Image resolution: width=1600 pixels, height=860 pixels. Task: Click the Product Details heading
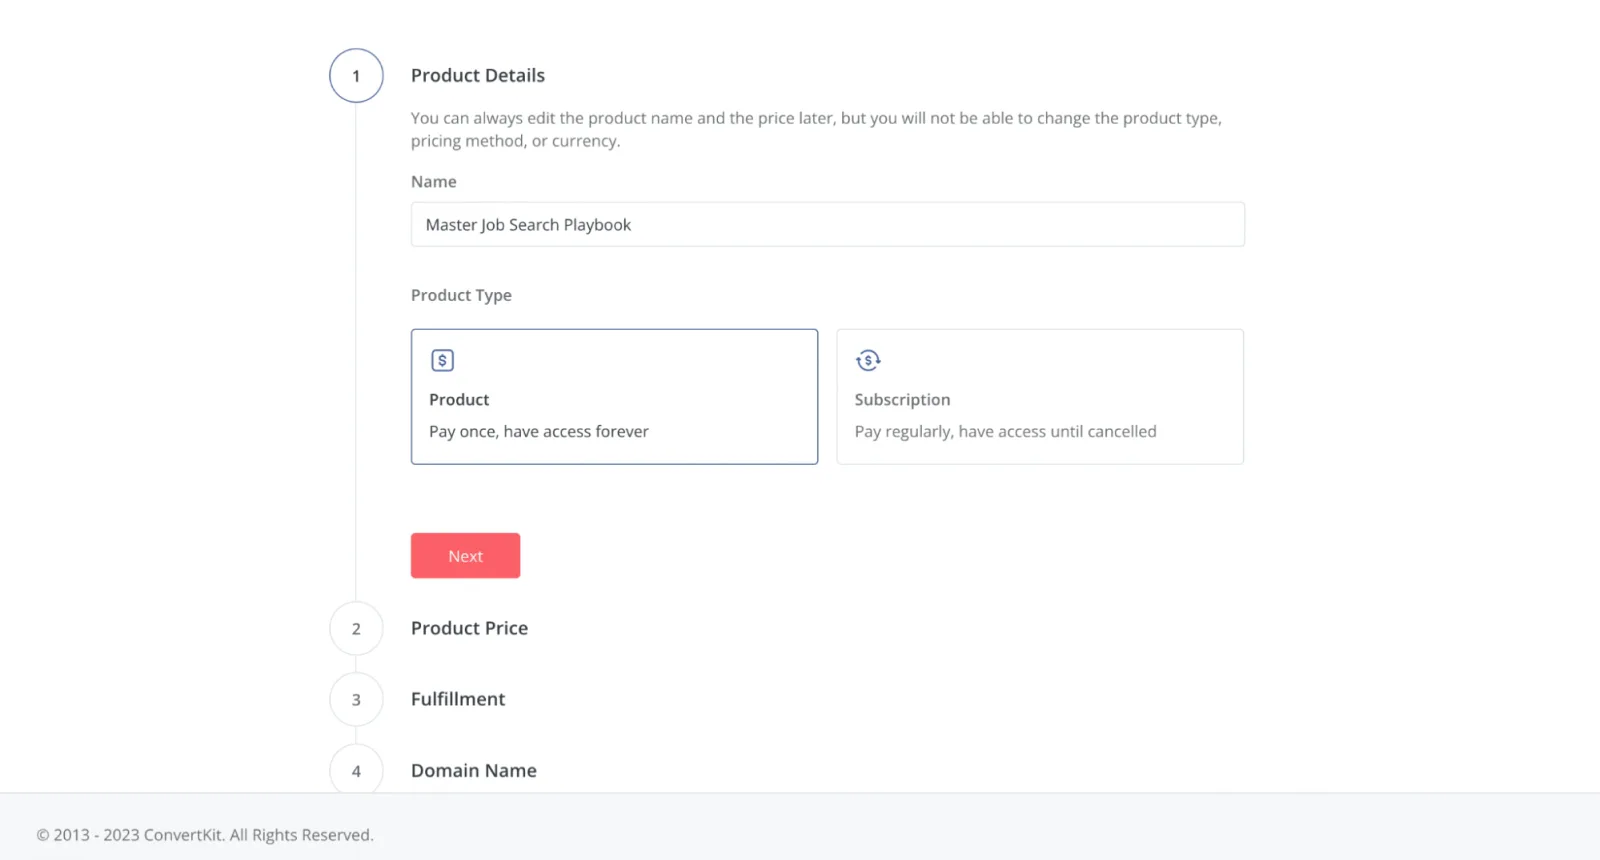pyautogui.click(x=478, y=76)
